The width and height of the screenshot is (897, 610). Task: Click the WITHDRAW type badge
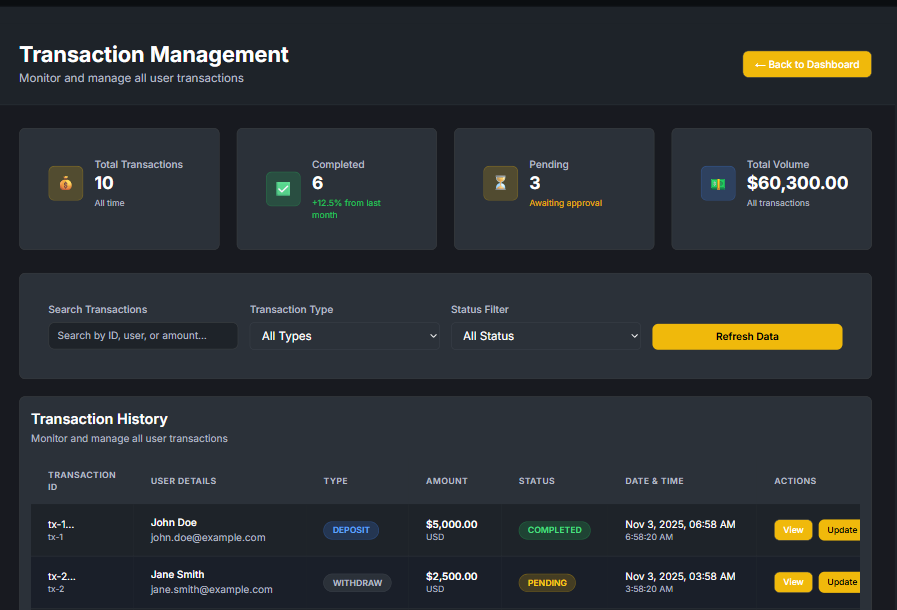(357, 582)
